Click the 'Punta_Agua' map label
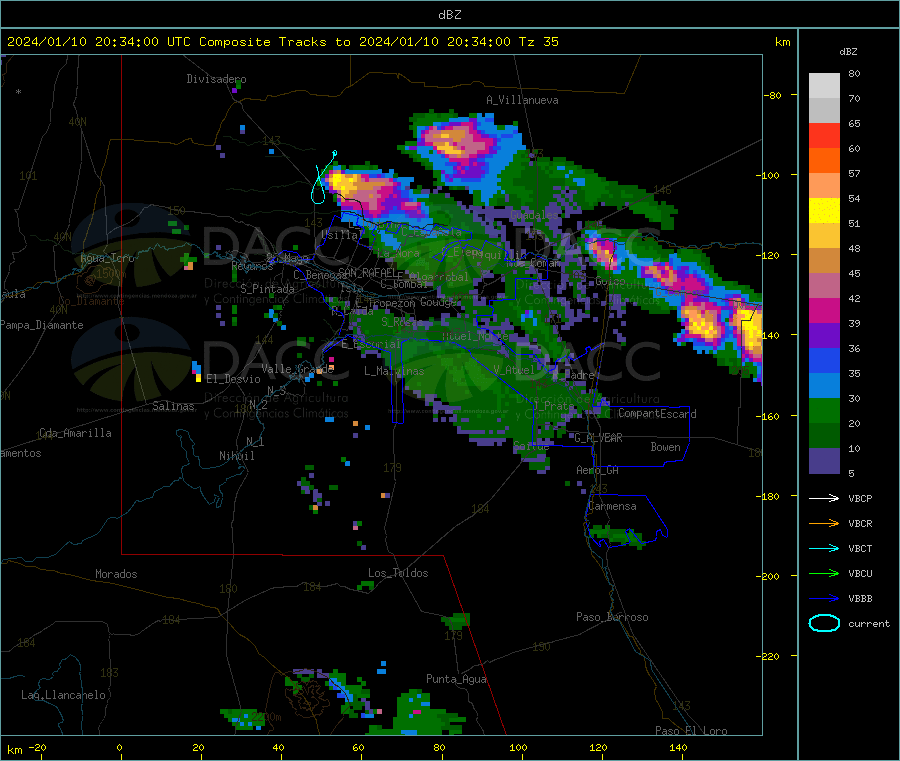The image size is (900, 761). 456,679
